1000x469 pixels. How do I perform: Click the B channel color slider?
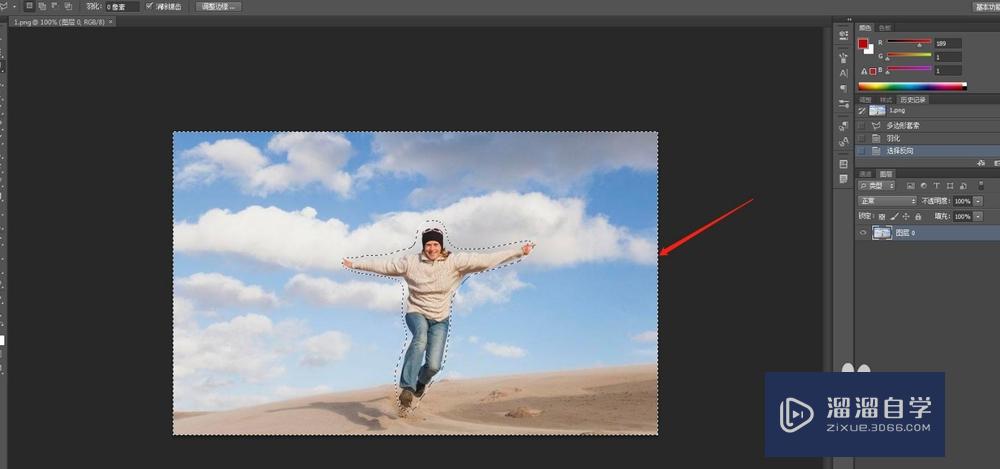click(909, 69)
